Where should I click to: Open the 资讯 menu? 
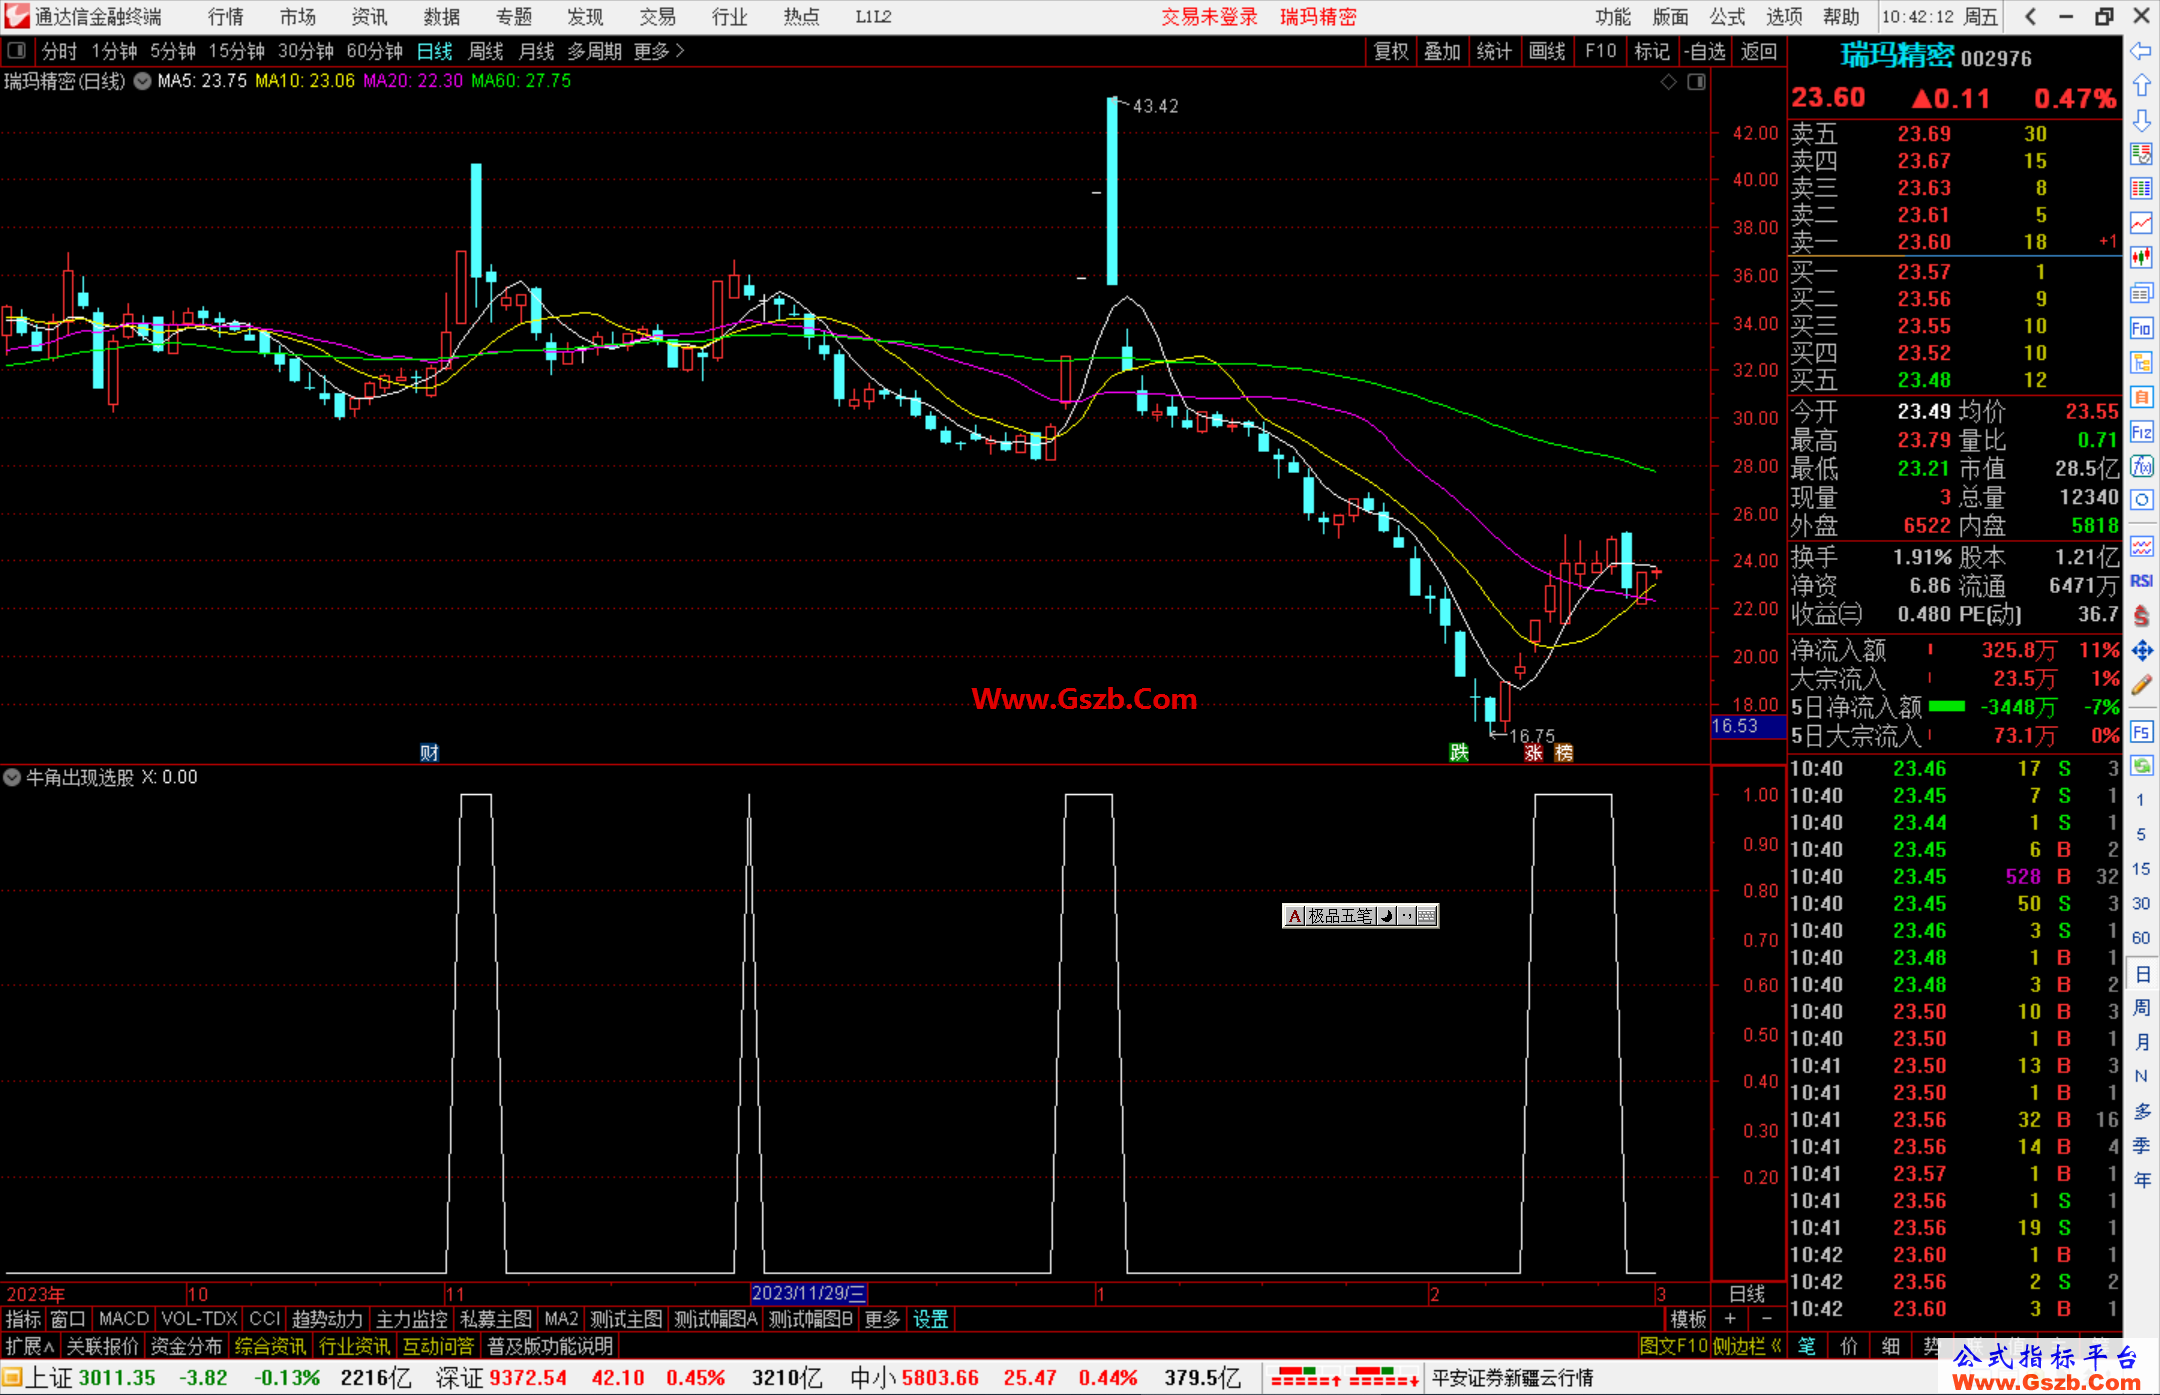pyautogui.click(x=370, y=16)
